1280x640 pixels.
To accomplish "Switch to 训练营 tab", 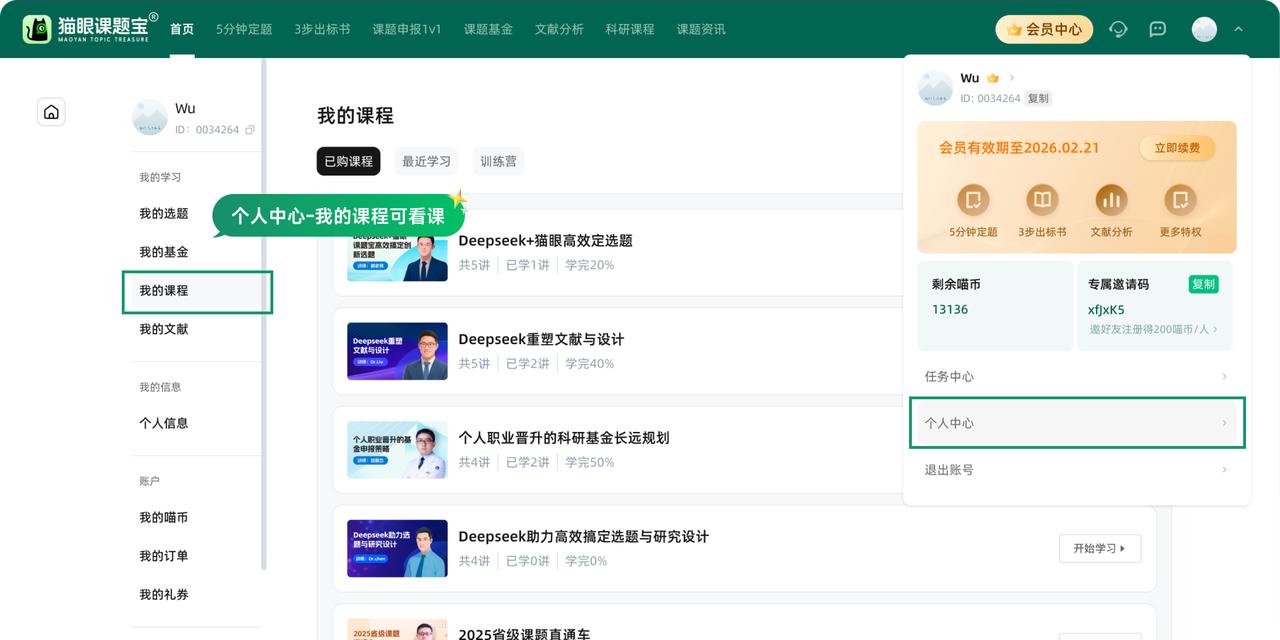I will 498,161.
